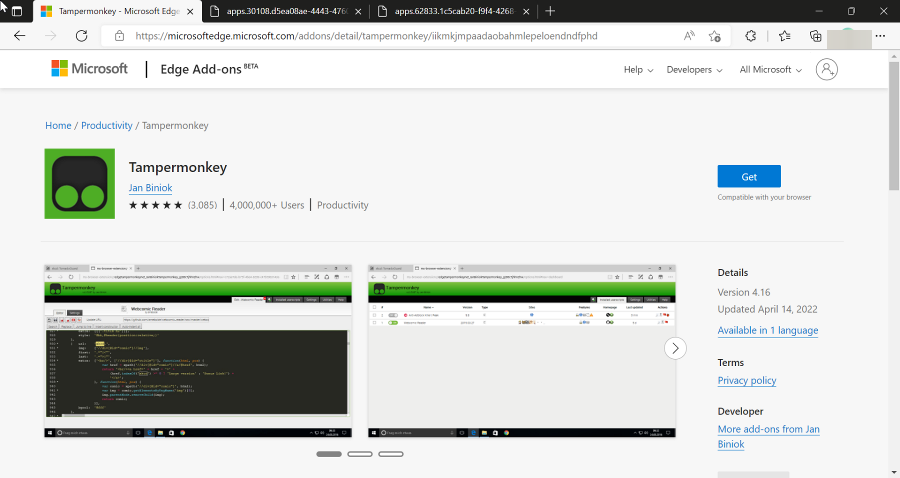Go back using the browser back arrow
The width and height of the screenshot is (900, 478).
click(20, 36)
